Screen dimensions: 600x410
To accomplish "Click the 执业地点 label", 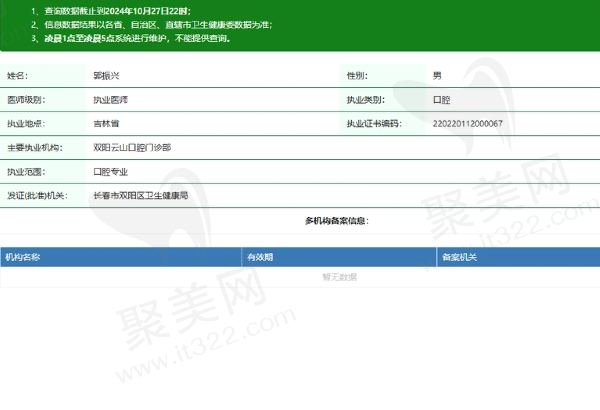I will click(x=26, y=123).
